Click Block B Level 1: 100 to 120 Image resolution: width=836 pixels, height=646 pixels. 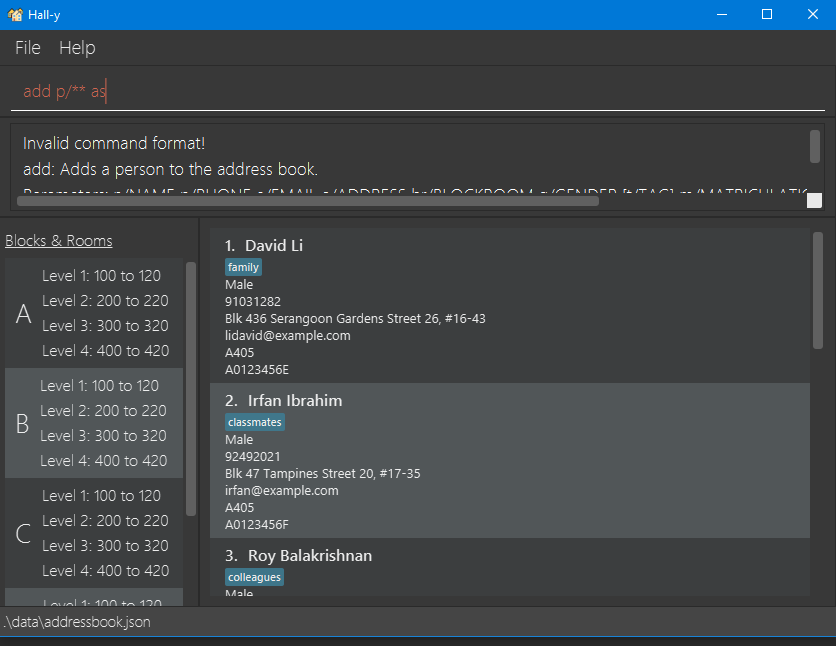click(x=99, y=385)
